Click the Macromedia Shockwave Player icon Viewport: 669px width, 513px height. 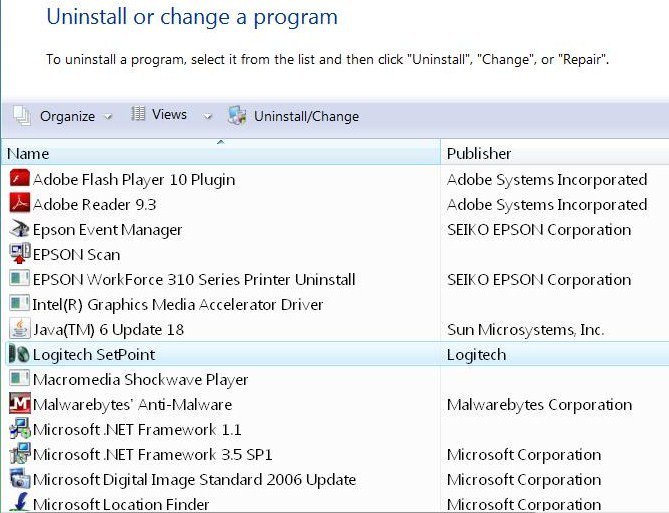20,379
